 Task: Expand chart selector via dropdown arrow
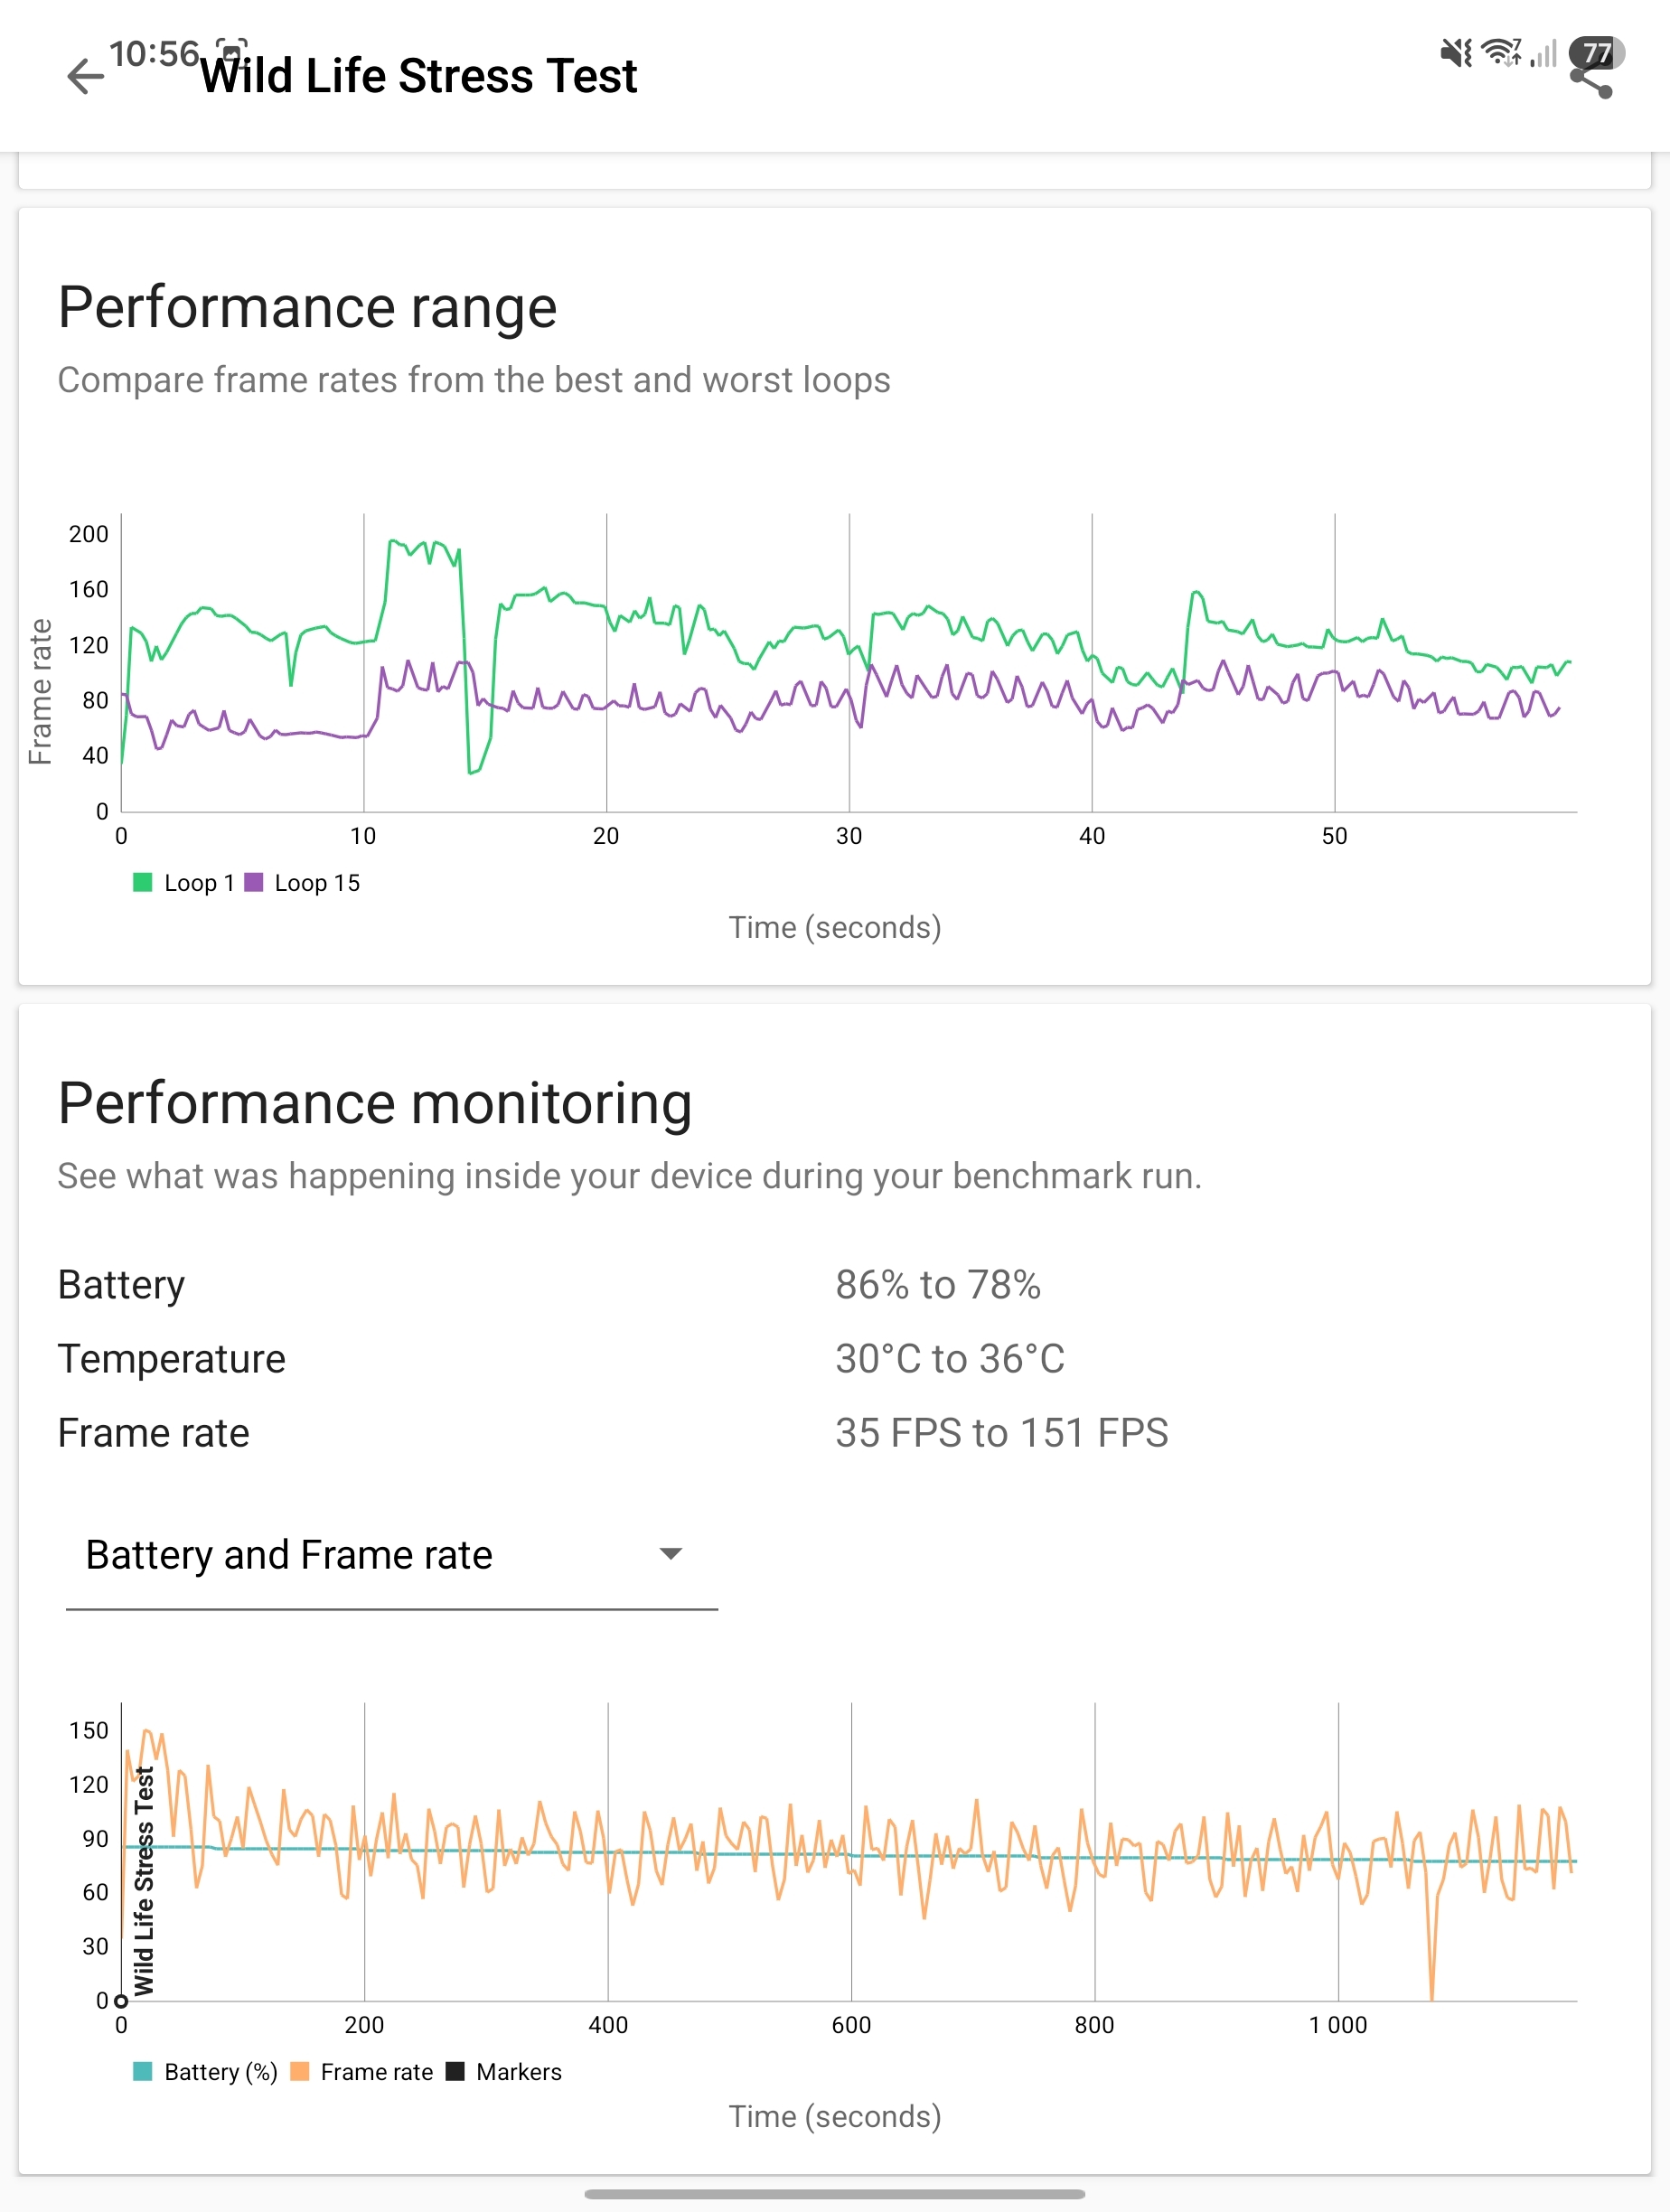tap(671, 1553)
